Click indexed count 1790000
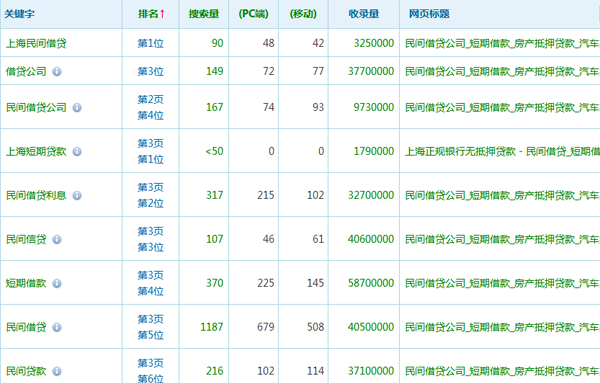 tap(374, 152)
